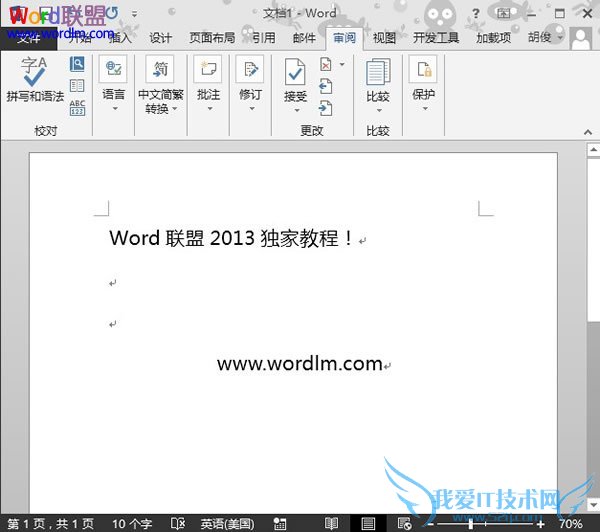Click the Comments (批注) note icon
600x532 pixels.
pyautogui.click(x=208, y=69)
